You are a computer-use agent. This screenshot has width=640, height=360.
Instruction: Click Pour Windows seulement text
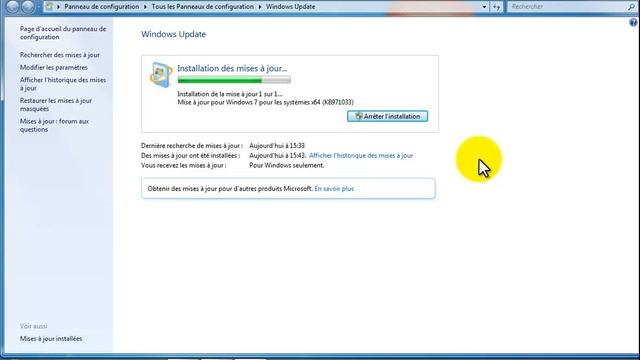(287, 165)
